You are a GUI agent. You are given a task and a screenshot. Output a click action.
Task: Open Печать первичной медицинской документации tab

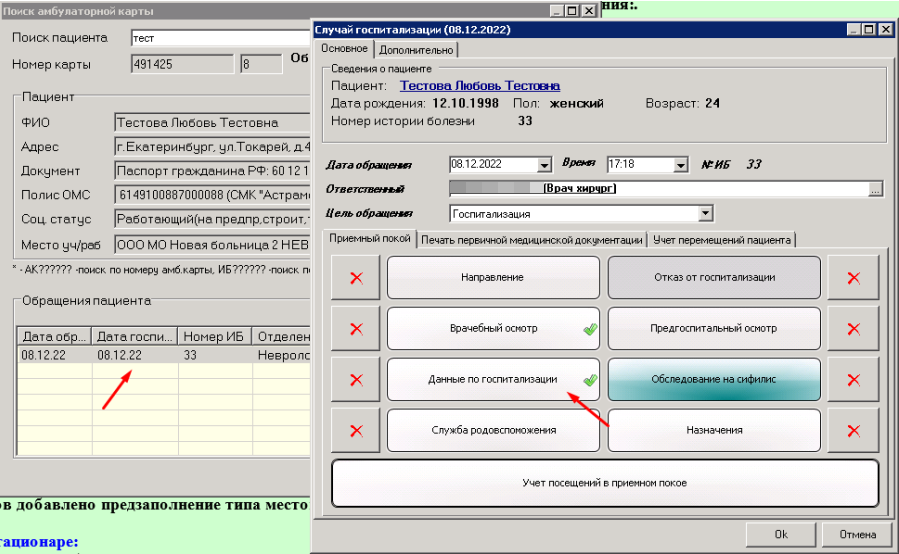(531, 240)
